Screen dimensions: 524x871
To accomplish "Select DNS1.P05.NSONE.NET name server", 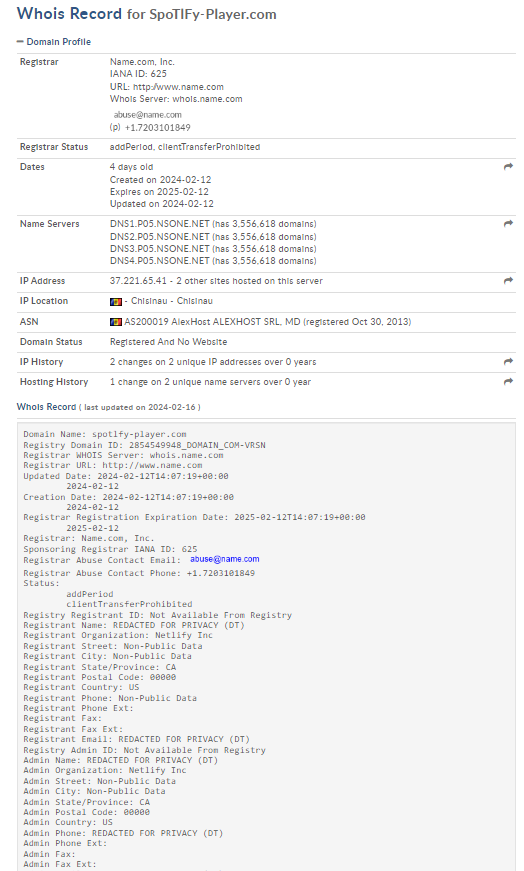I will (159, 224).
